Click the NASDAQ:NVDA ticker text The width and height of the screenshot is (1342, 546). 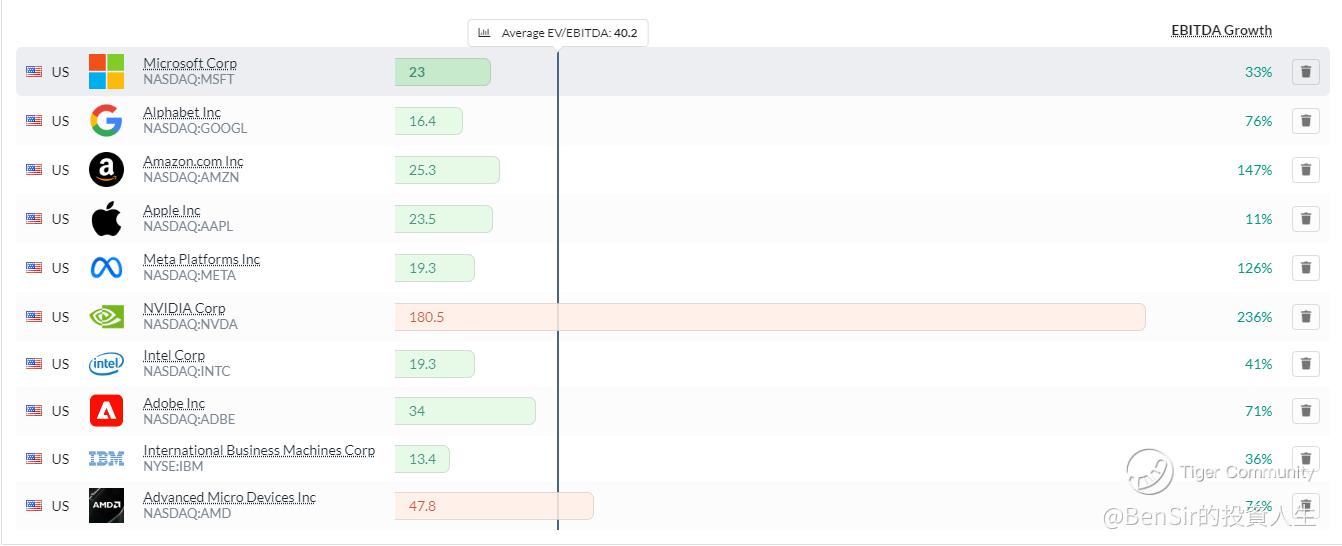click(x=190, y=325)
